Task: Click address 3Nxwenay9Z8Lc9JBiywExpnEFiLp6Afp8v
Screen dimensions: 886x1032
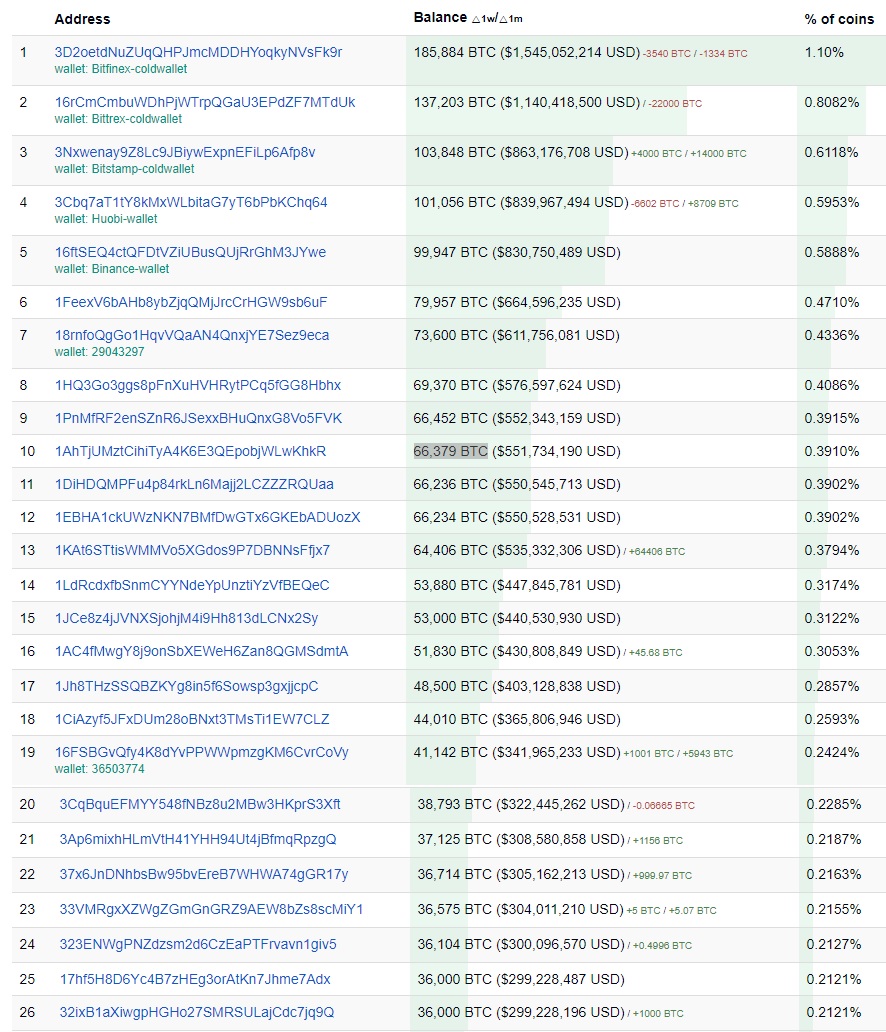Action: pos(185,152)
